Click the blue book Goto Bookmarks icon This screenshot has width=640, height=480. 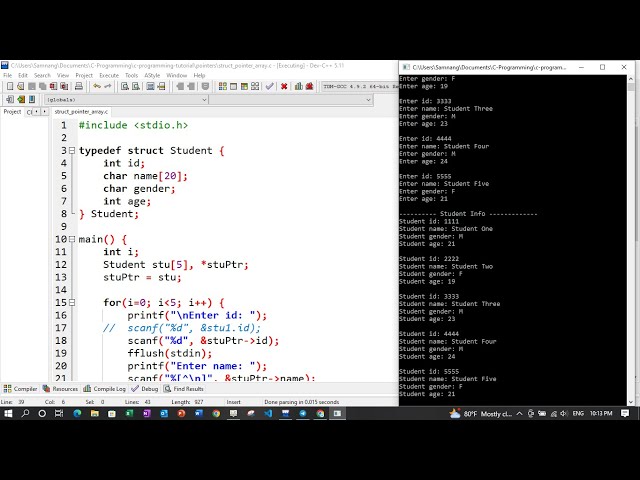[32, 100]
